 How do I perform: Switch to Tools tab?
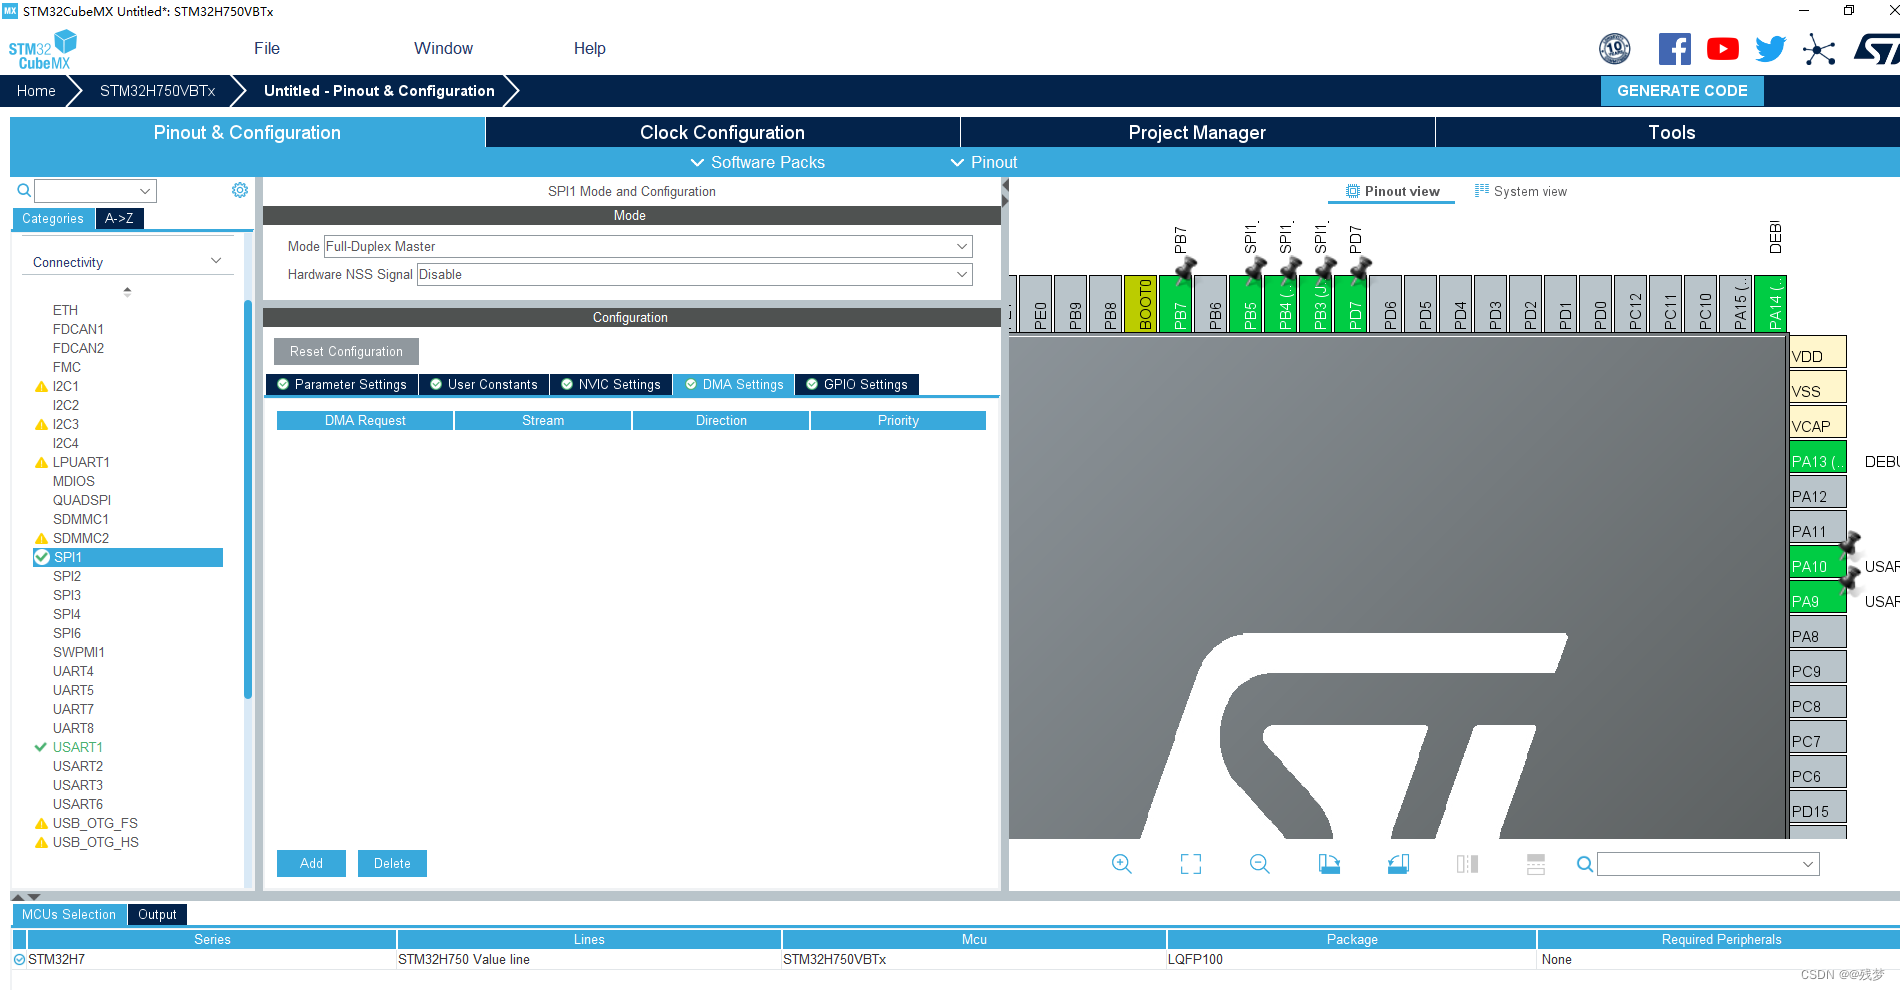click(1670, 132)
